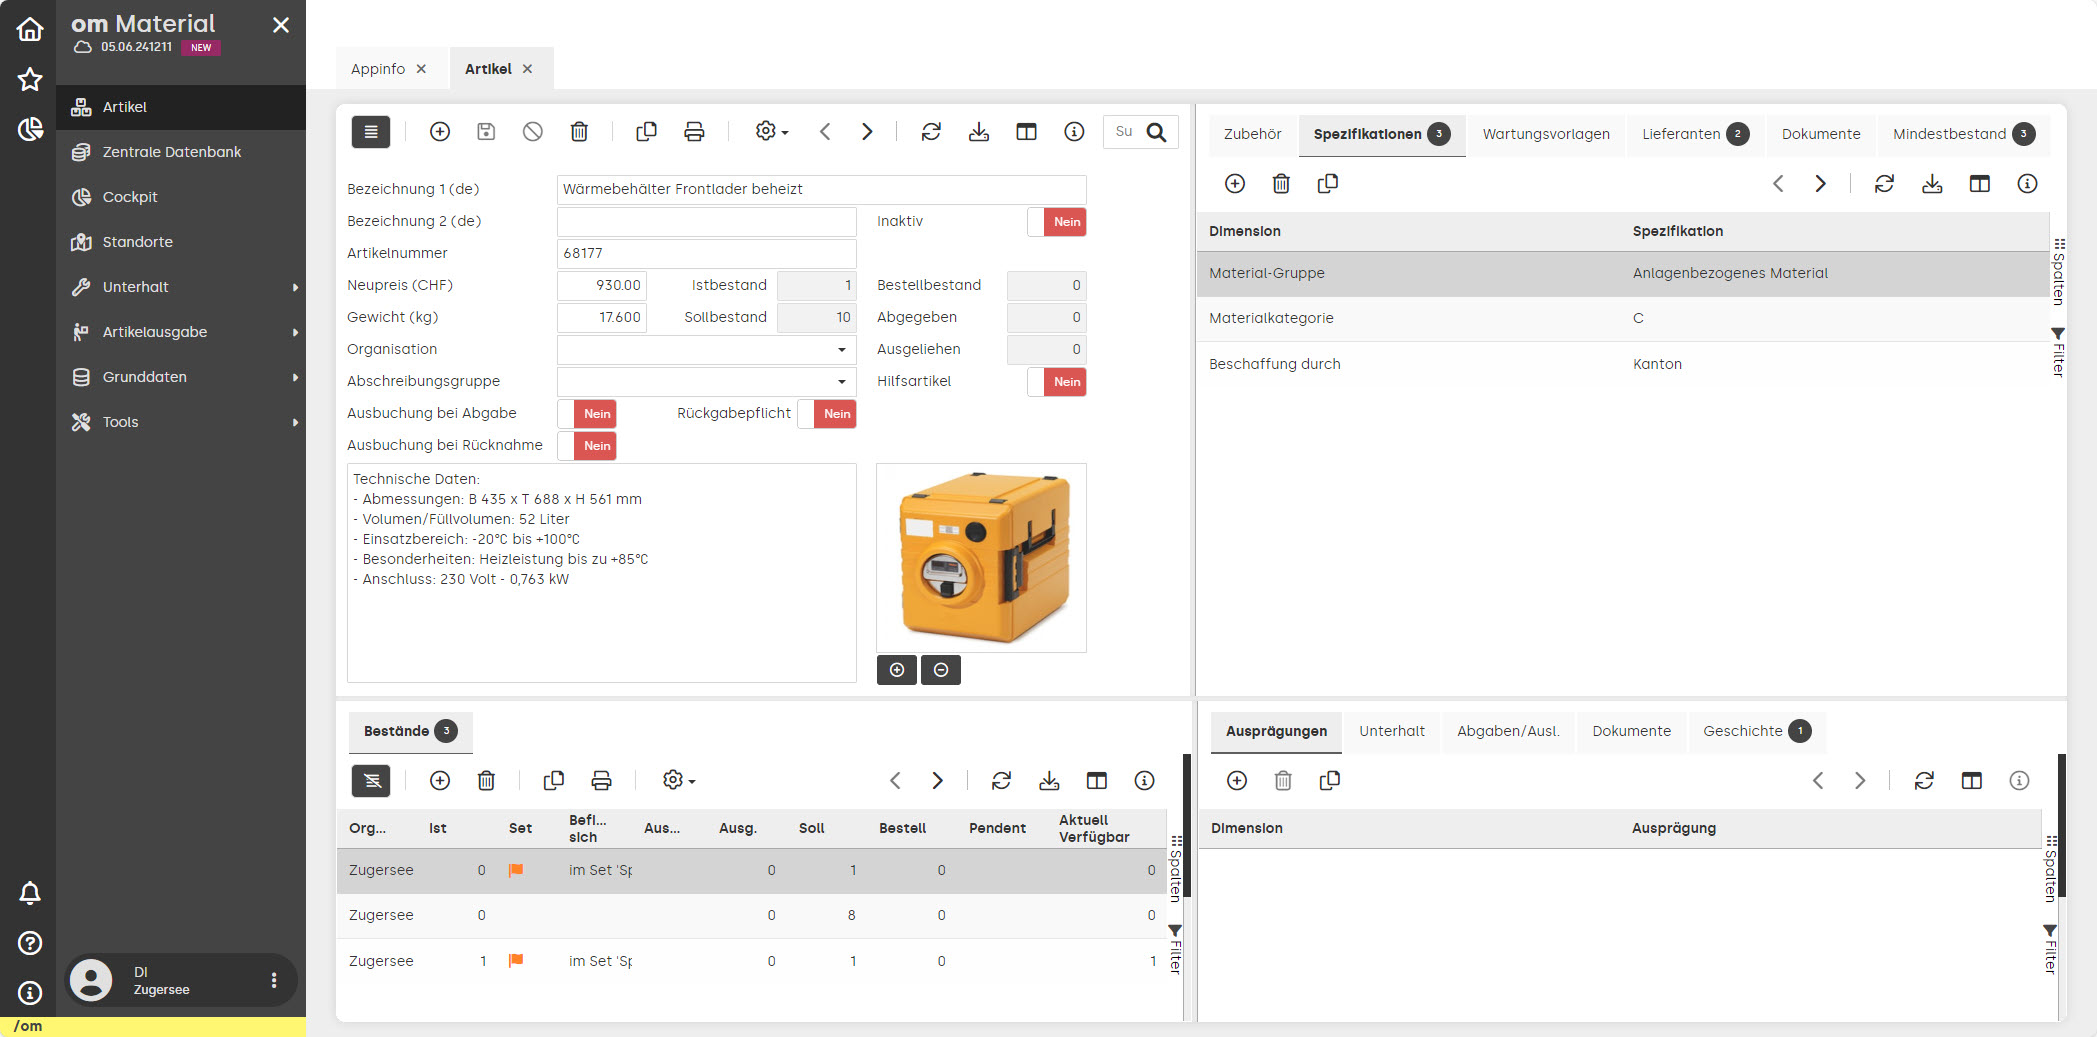Open notifications bell in left sidebar

pos(30,893)
